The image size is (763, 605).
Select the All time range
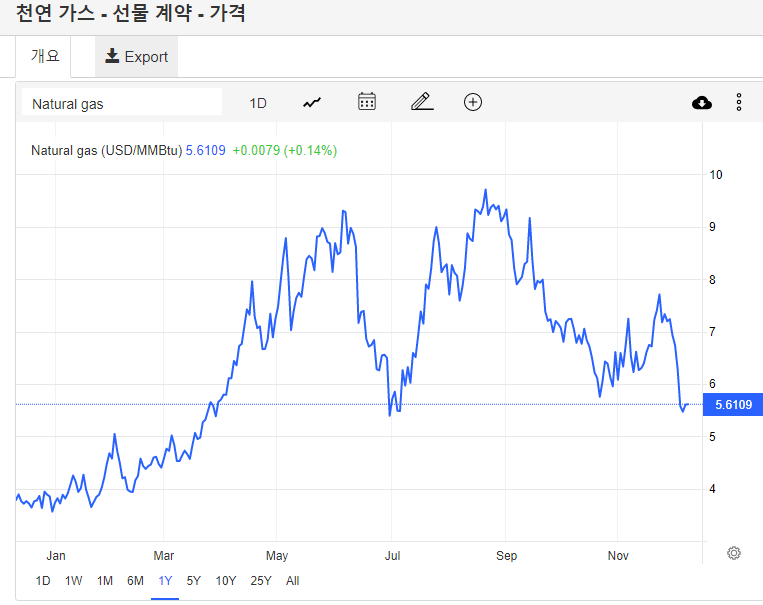tap(292, 581)
